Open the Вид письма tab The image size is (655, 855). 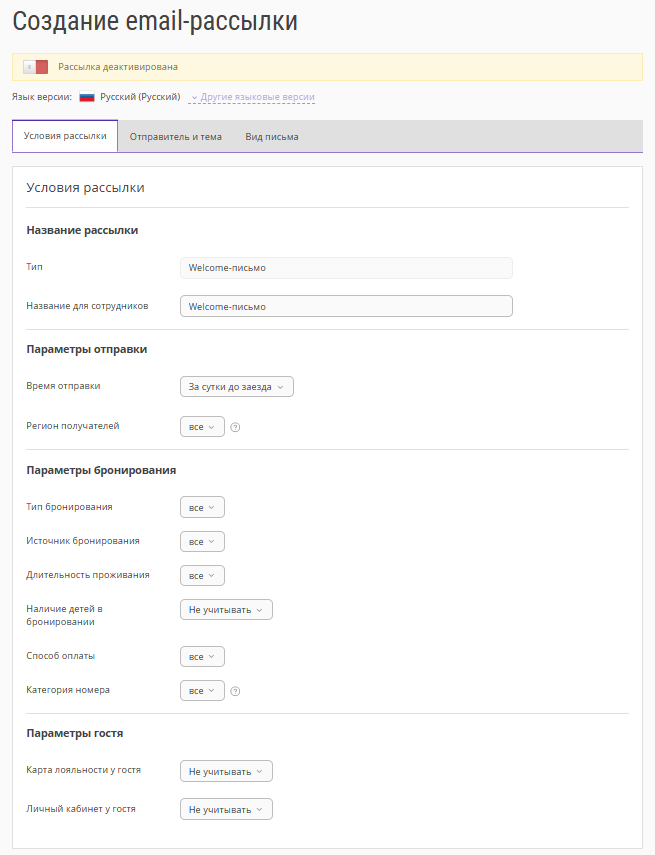tap(272, 136)
